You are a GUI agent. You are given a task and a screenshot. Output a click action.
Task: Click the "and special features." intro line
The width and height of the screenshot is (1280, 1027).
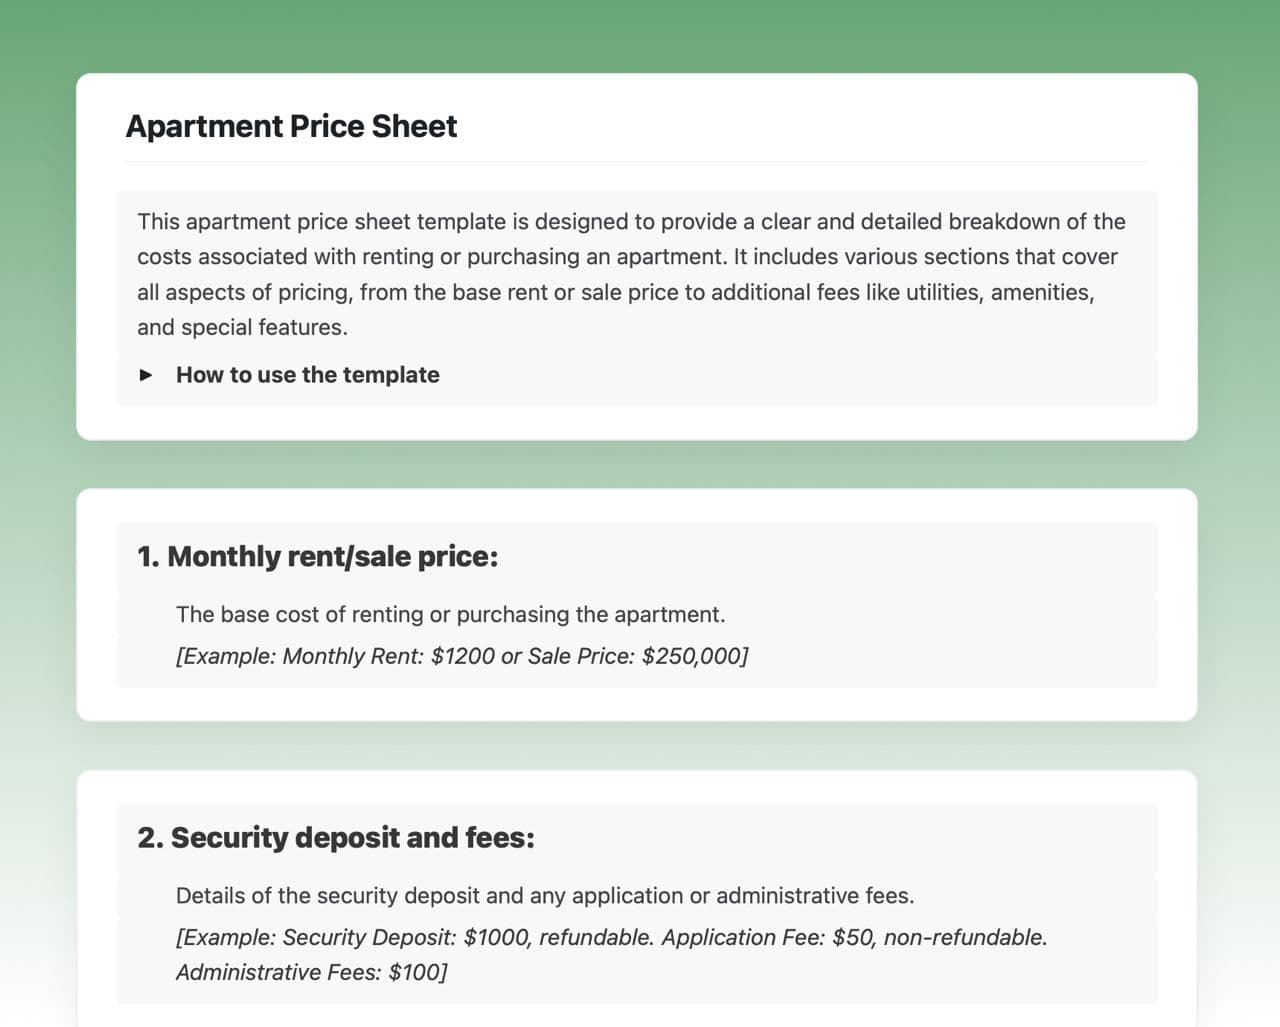point(242,327)
